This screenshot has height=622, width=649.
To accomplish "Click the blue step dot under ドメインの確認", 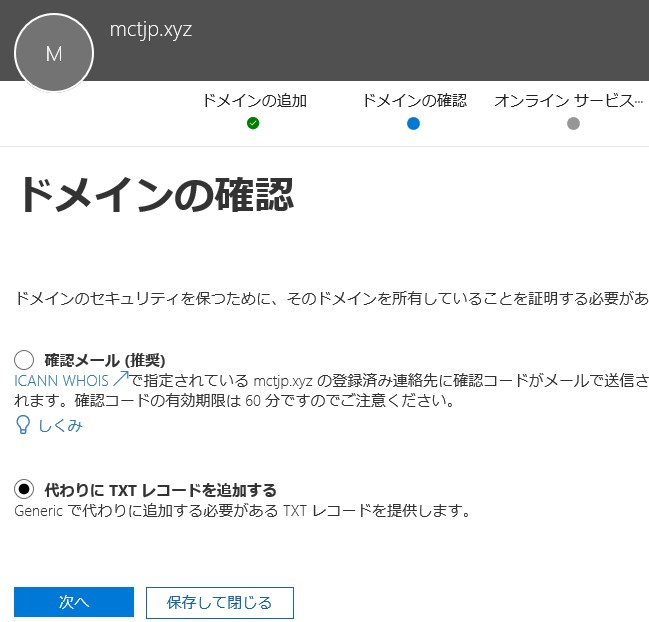I will [413, 123].
